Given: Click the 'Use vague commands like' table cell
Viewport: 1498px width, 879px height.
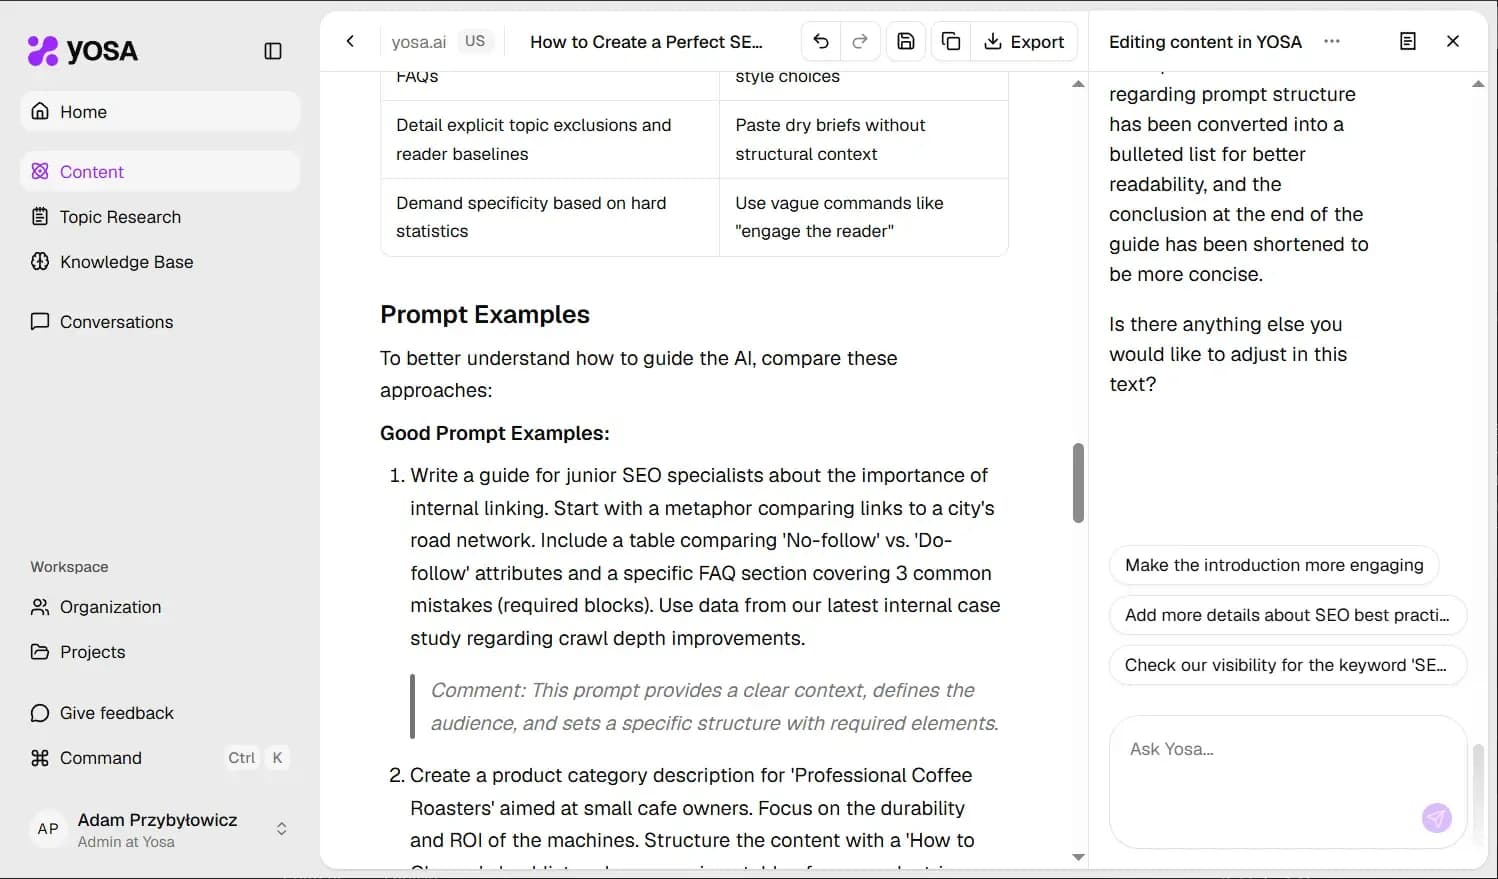Looking at the screenshot, I should pos(864,217).
